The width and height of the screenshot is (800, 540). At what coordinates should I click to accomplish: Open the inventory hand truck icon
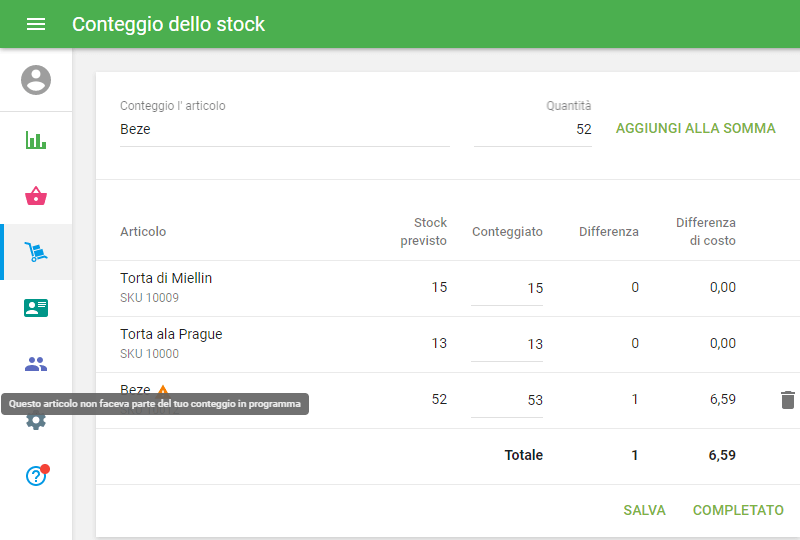click(x=36, y=252)
